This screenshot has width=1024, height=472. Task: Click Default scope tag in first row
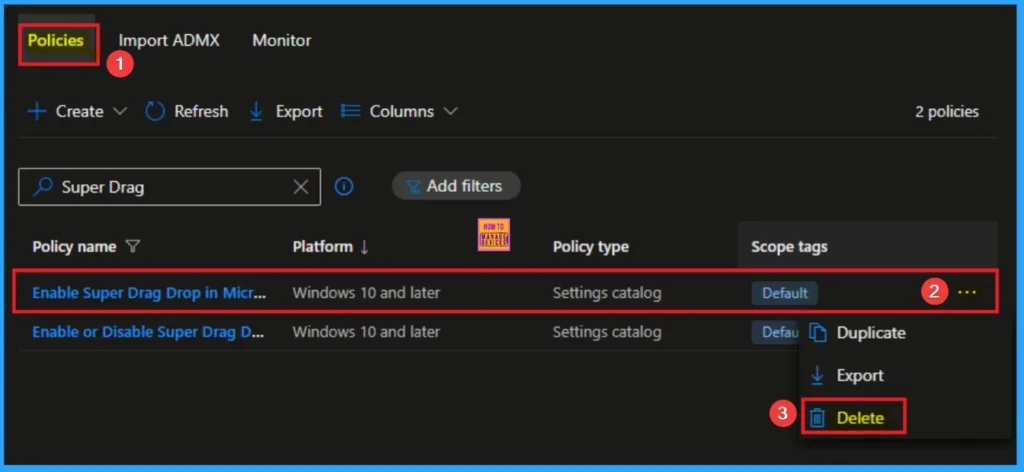(x=784, y=293)
